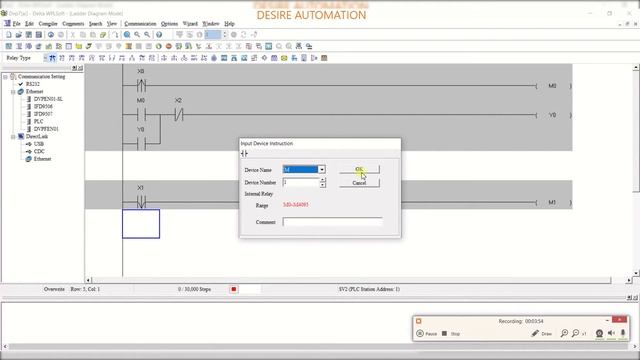Collapse the Ethernet node under Communication Setting
The height and width of the screenshot is (360, 640).
pyautogui.click(x=13, y=92)
